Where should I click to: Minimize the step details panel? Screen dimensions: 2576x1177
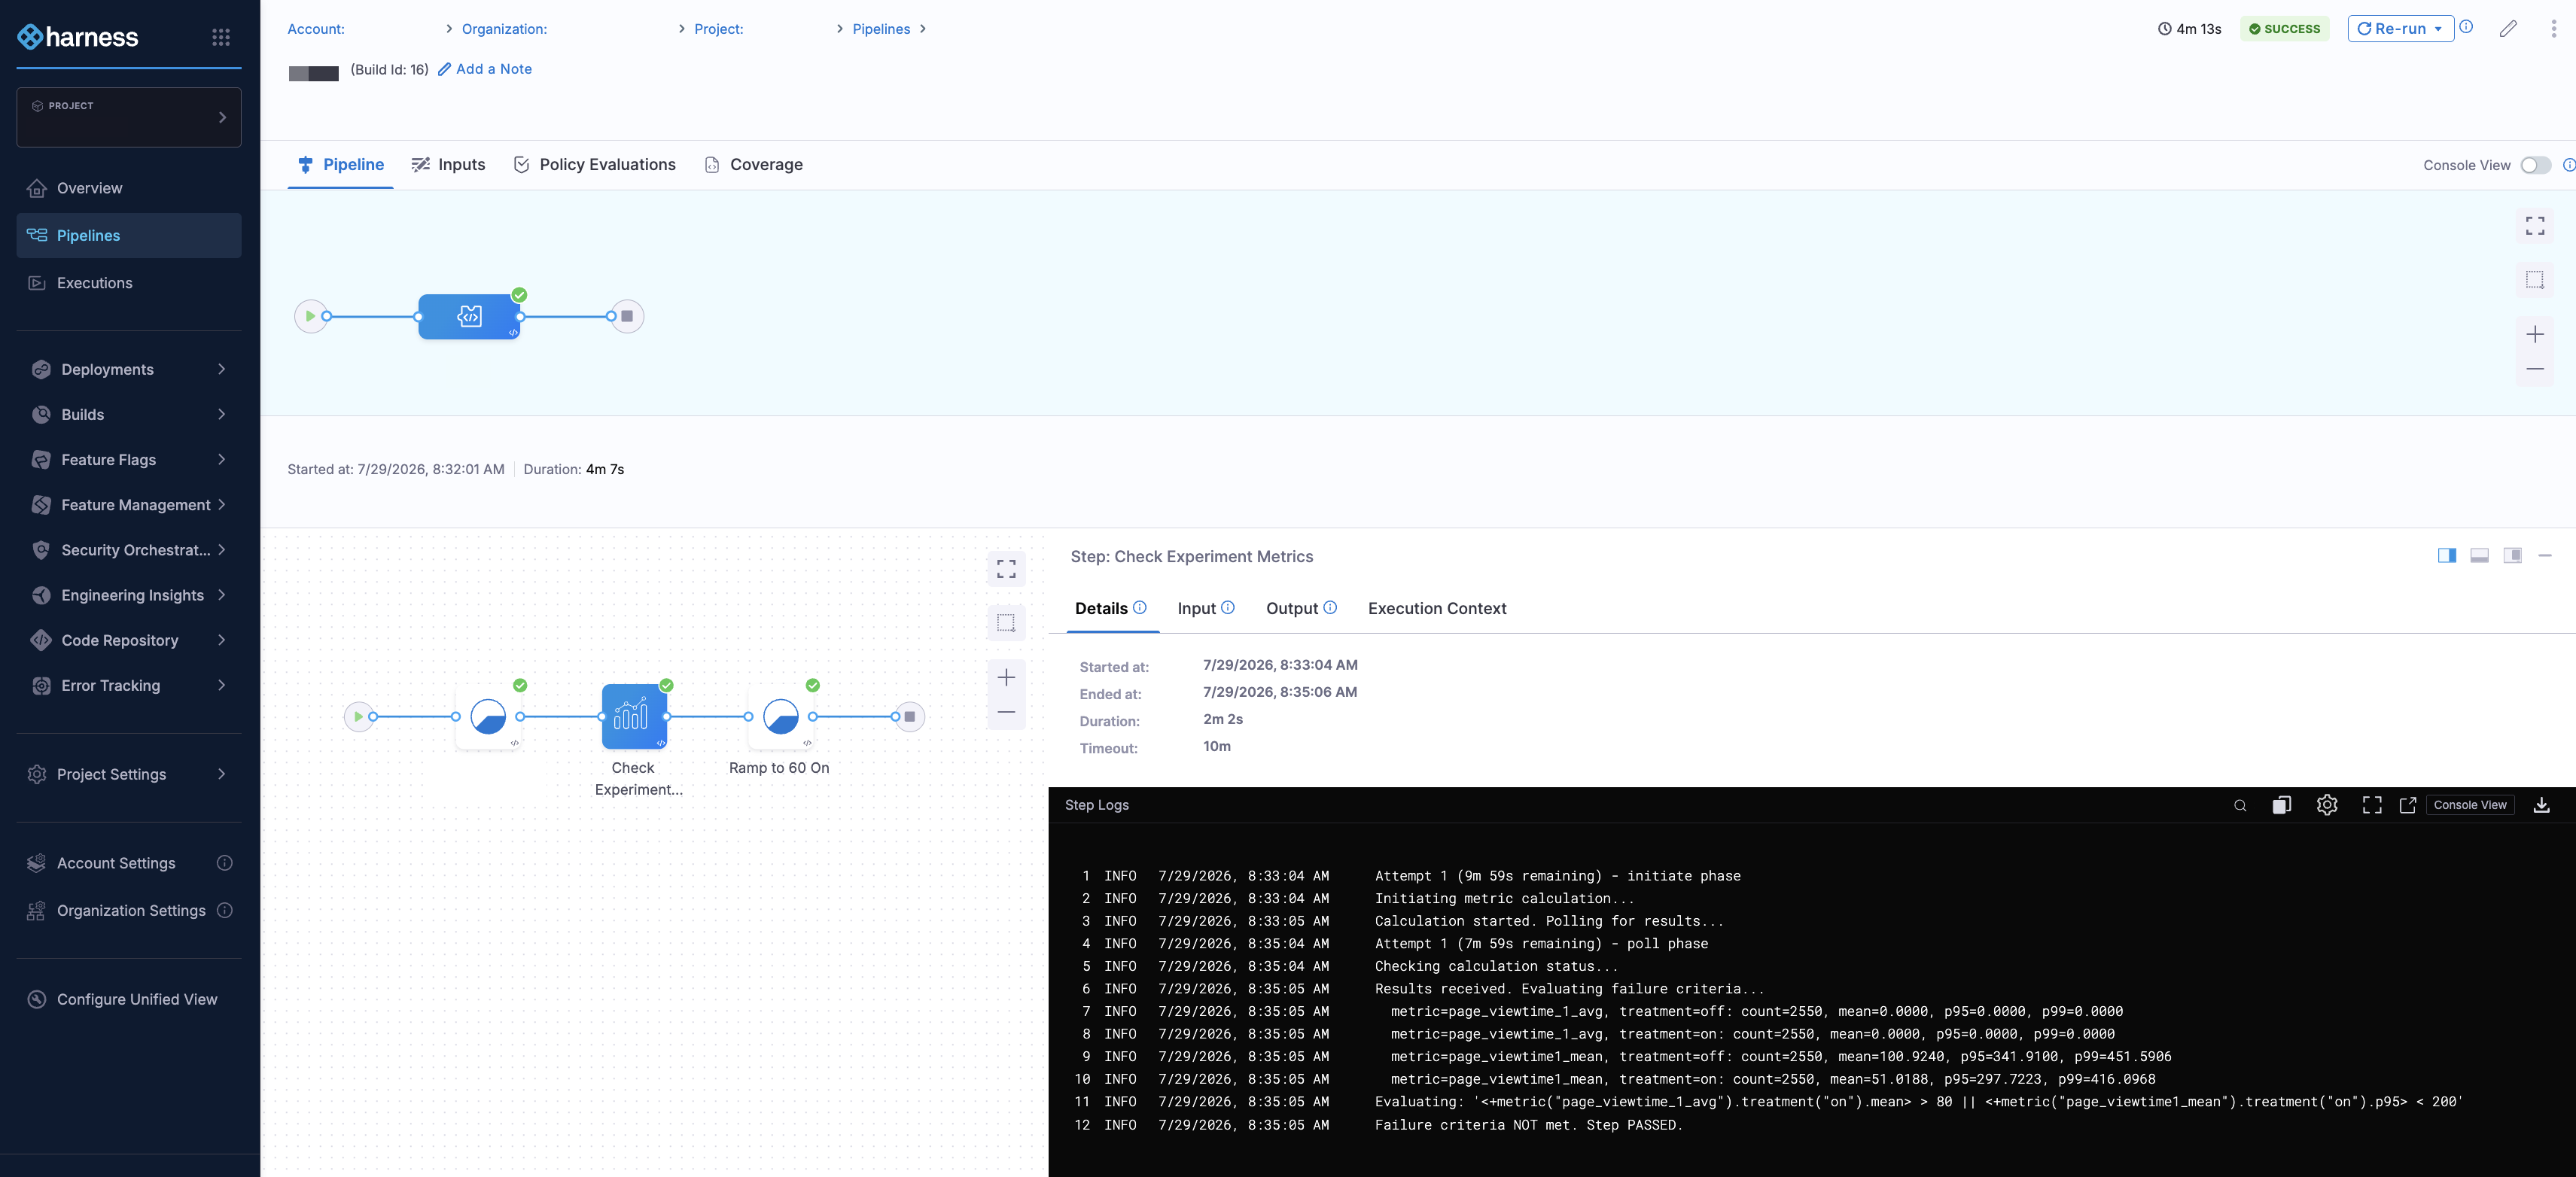tap(2545, 556)
